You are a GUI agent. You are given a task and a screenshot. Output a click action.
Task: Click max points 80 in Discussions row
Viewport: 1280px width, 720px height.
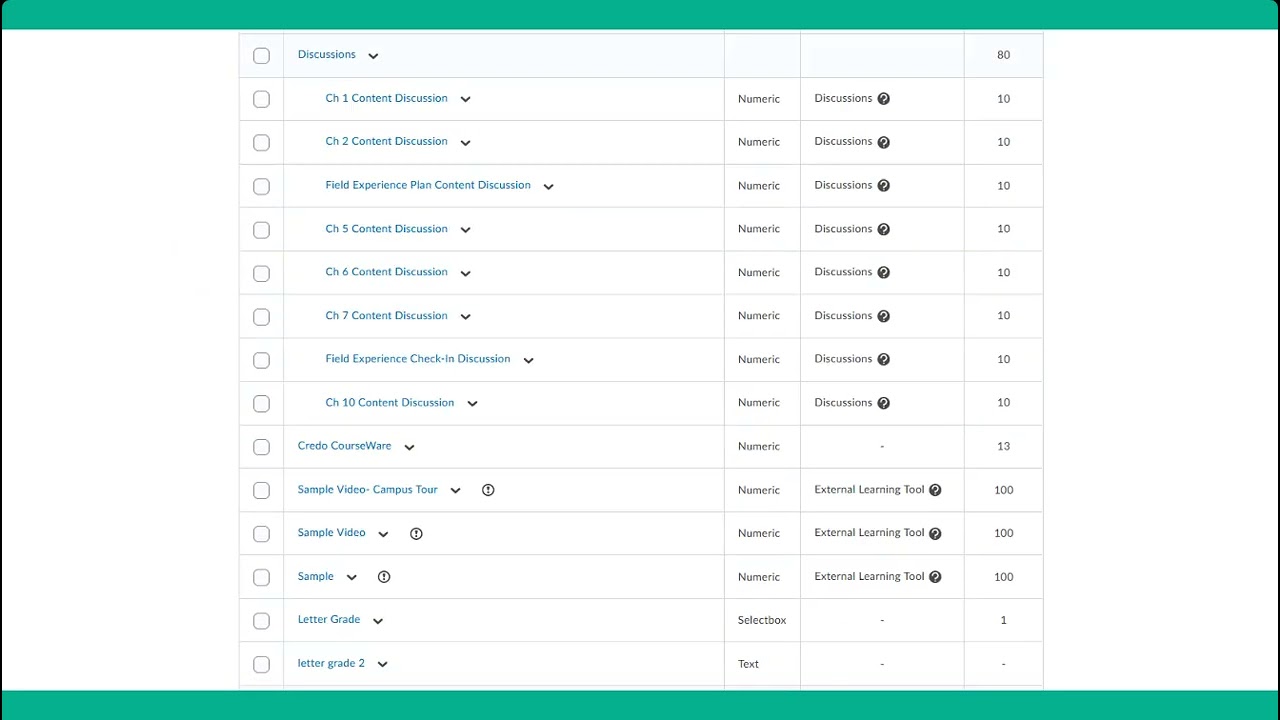coord(1003,56)
